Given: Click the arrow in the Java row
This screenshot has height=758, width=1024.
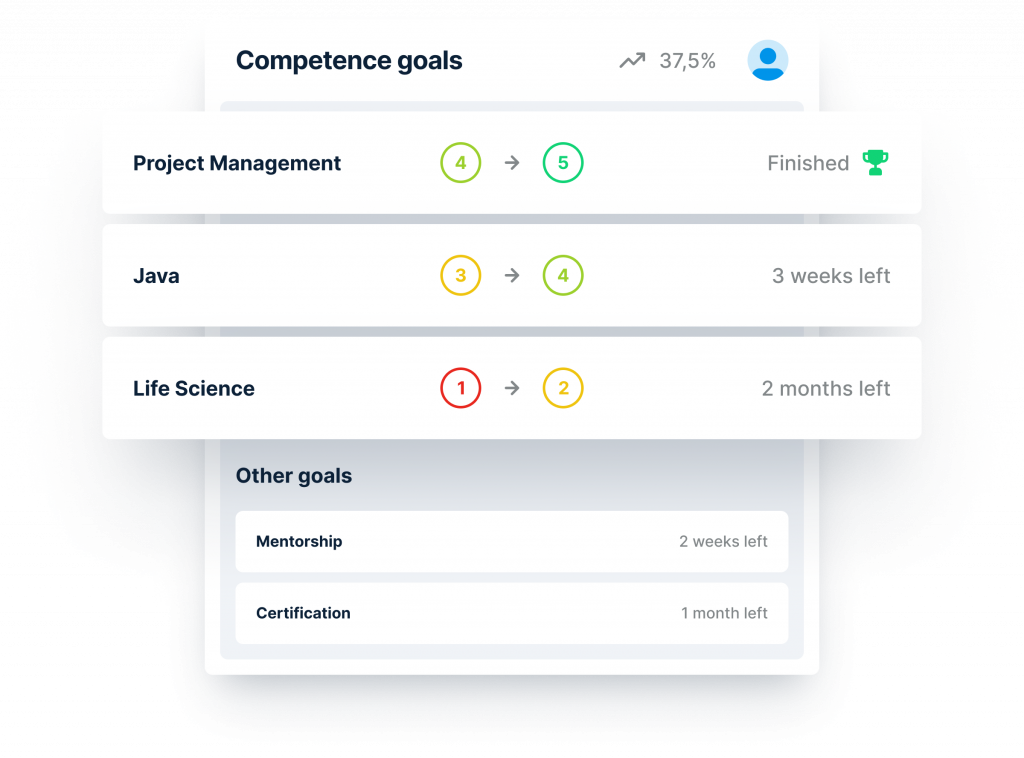Looking at the screenshot, I should [x=512, y=276].
